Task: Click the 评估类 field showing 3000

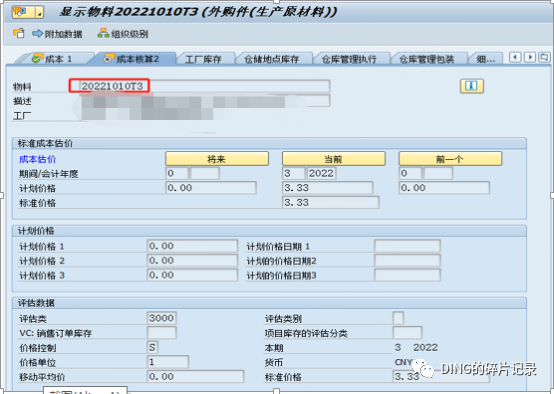Action: coord(161,318)
